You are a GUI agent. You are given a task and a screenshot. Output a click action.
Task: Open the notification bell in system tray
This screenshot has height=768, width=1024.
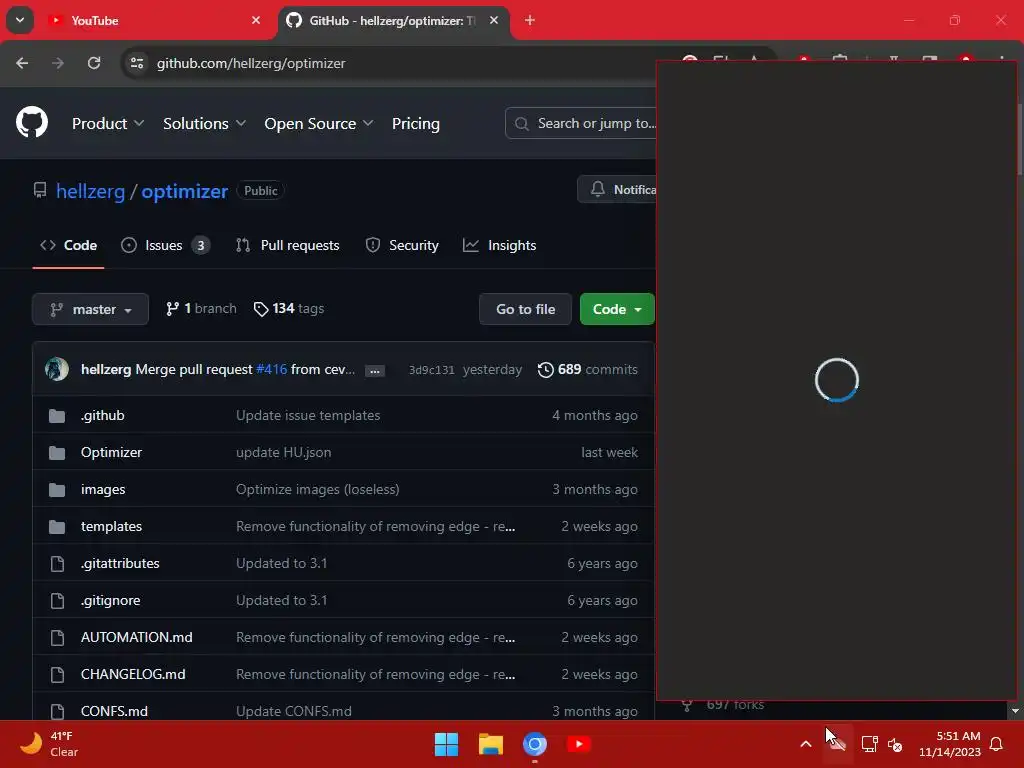click(x=997, y=744)
